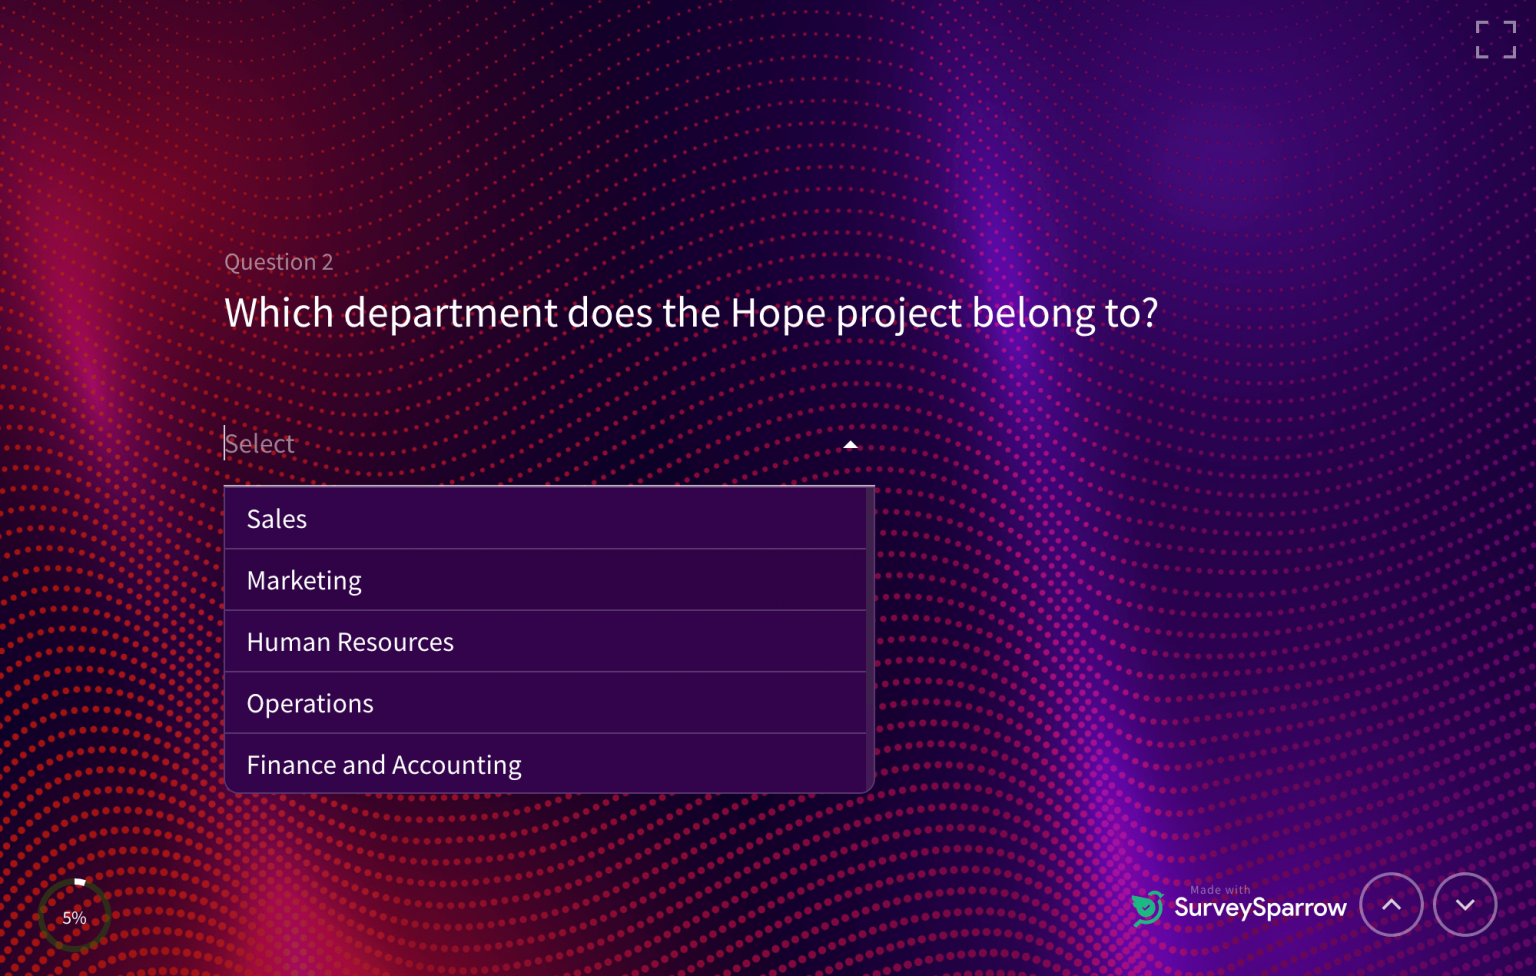
Task: Click the circular progress indicator showing 5%
Action: 73,914
